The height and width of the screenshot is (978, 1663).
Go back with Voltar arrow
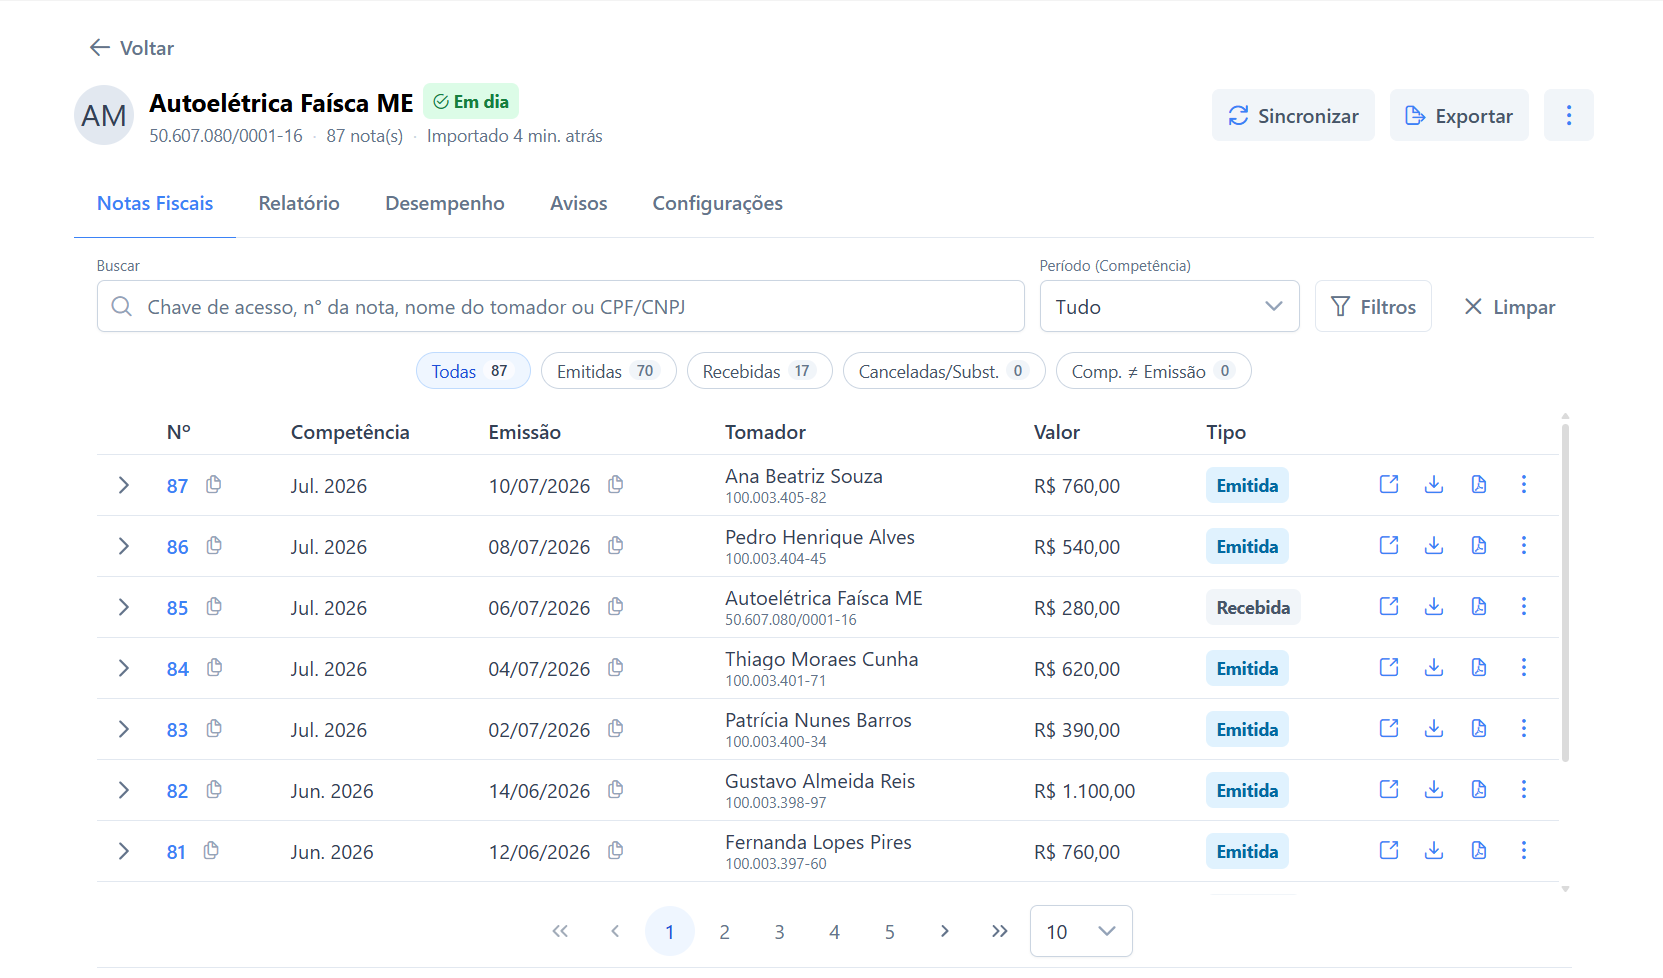[x=131, y=48]
